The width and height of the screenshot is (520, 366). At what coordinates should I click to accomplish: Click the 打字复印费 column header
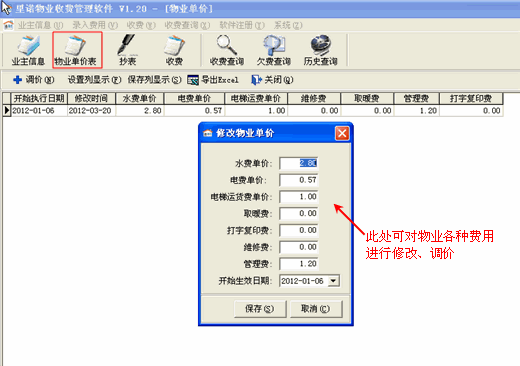[471, 98]
